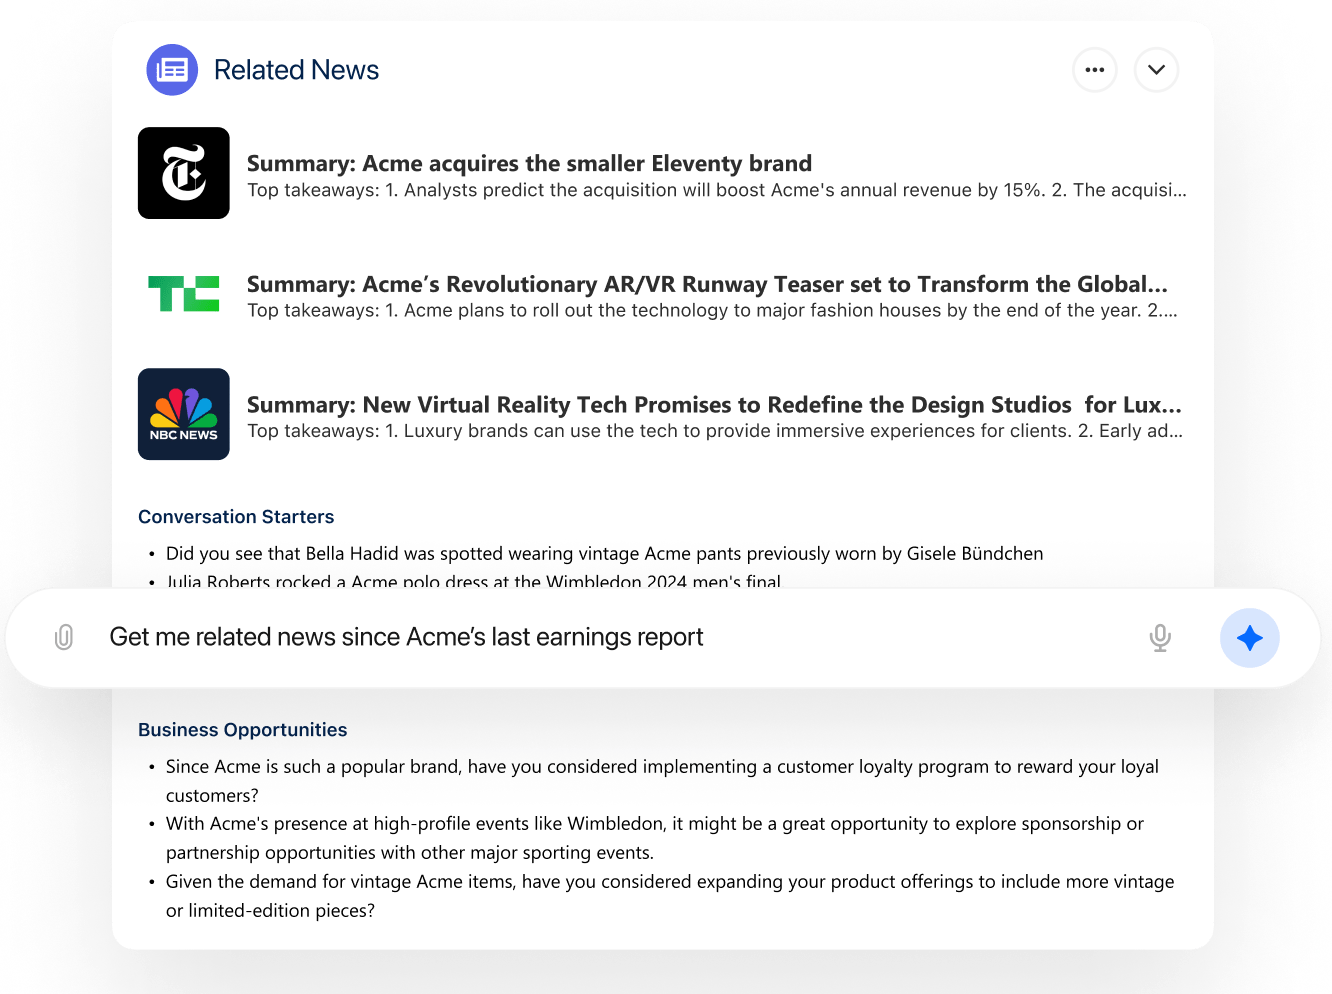Click the New York Times logo
The width and height of the screenshot is (1332, 994).
pos(184,173)
